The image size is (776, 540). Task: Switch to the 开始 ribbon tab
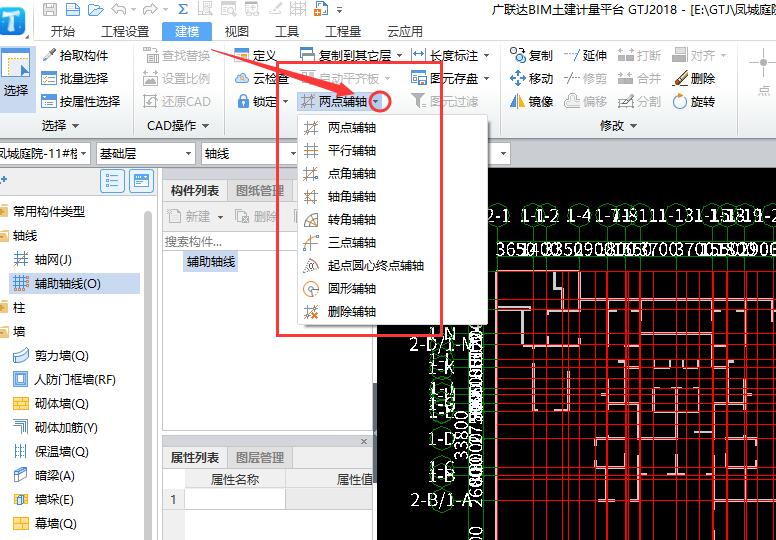tap(63, 32)
